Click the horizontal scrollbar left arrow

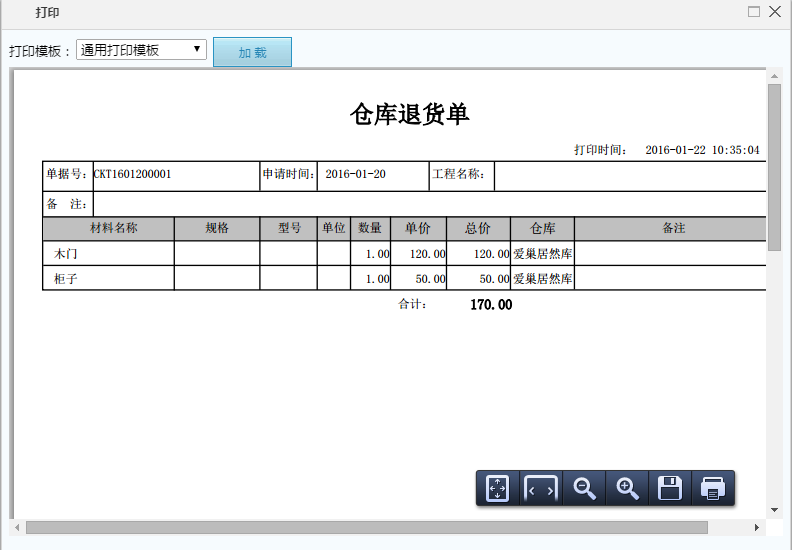[17, 527]
